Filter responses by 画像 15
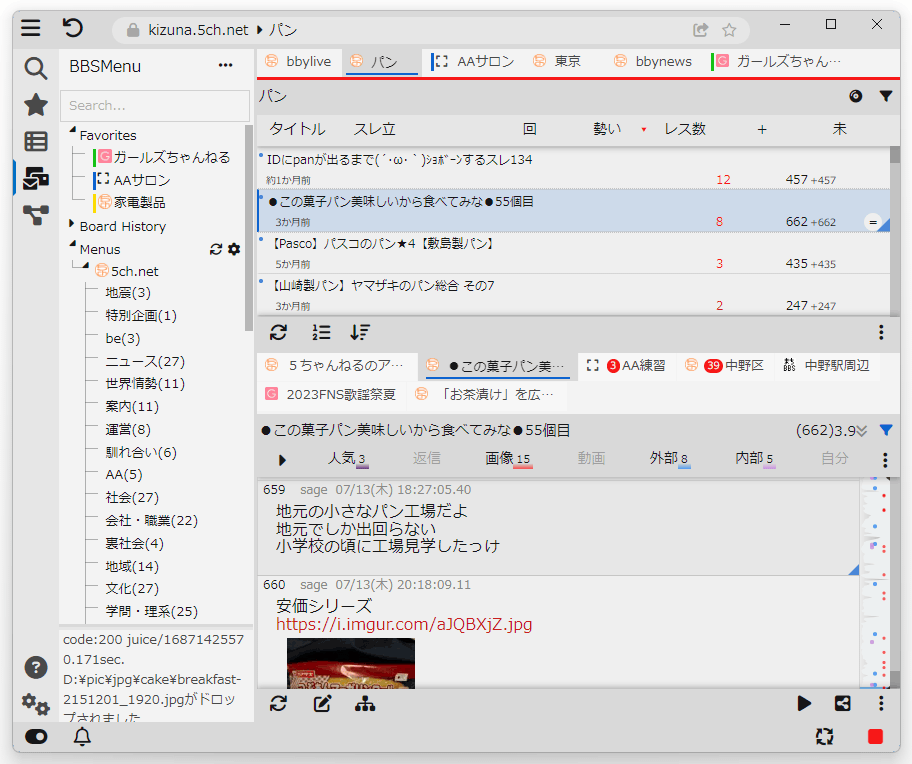Screen dimensions: 912x764 (508, 459)
